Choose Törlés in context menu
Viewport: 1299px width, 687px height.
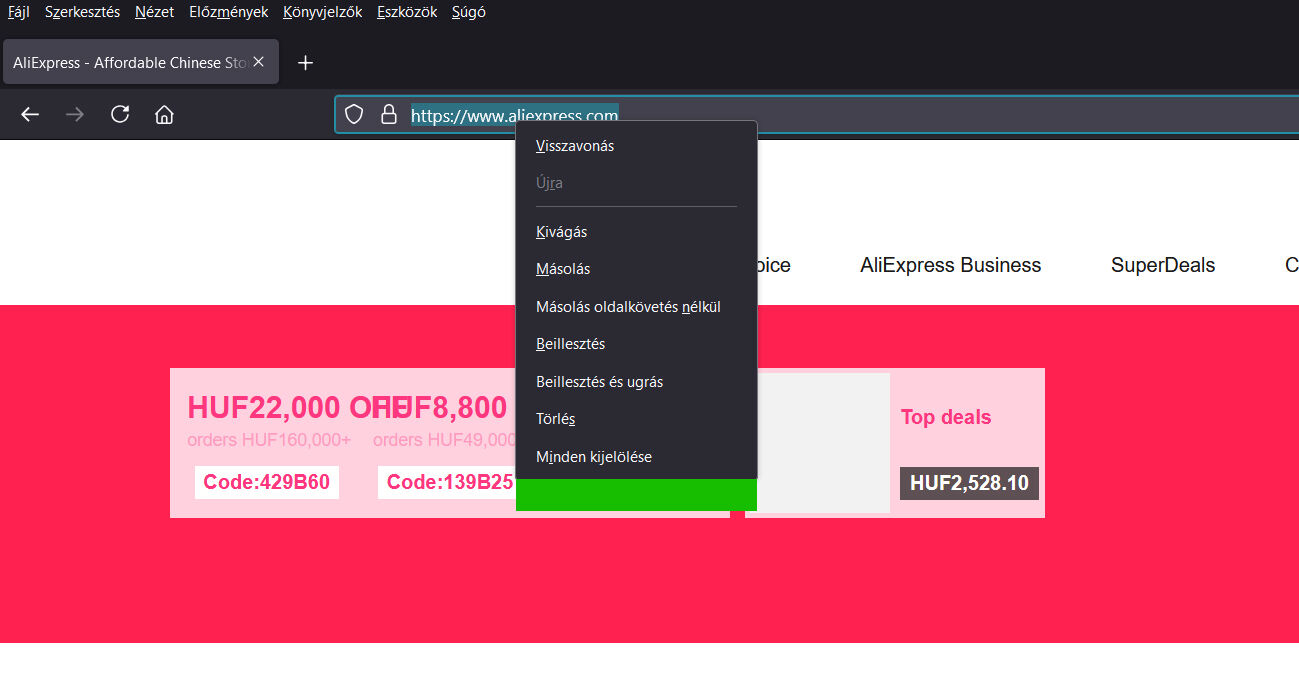coord(636,419)
